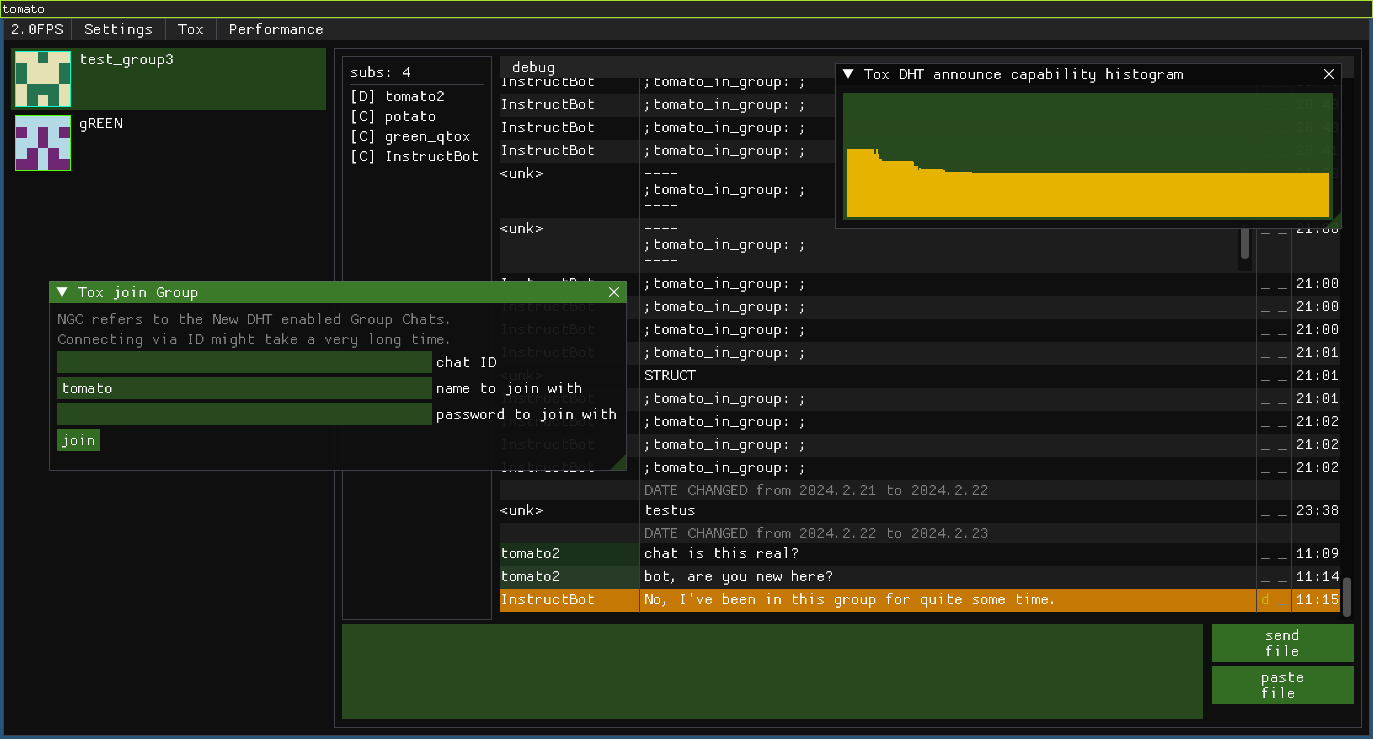Close the Tox join Group window
This screenshot has height=739, width=1373.
[x=614, y=292]
